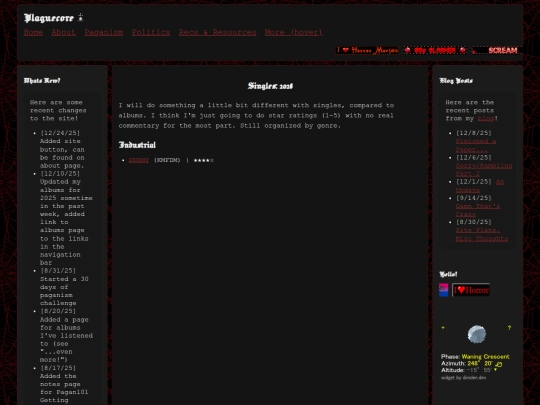Click the yellow question mark in the moon widget
Viewport: 540px width, 405px height.
509,328
